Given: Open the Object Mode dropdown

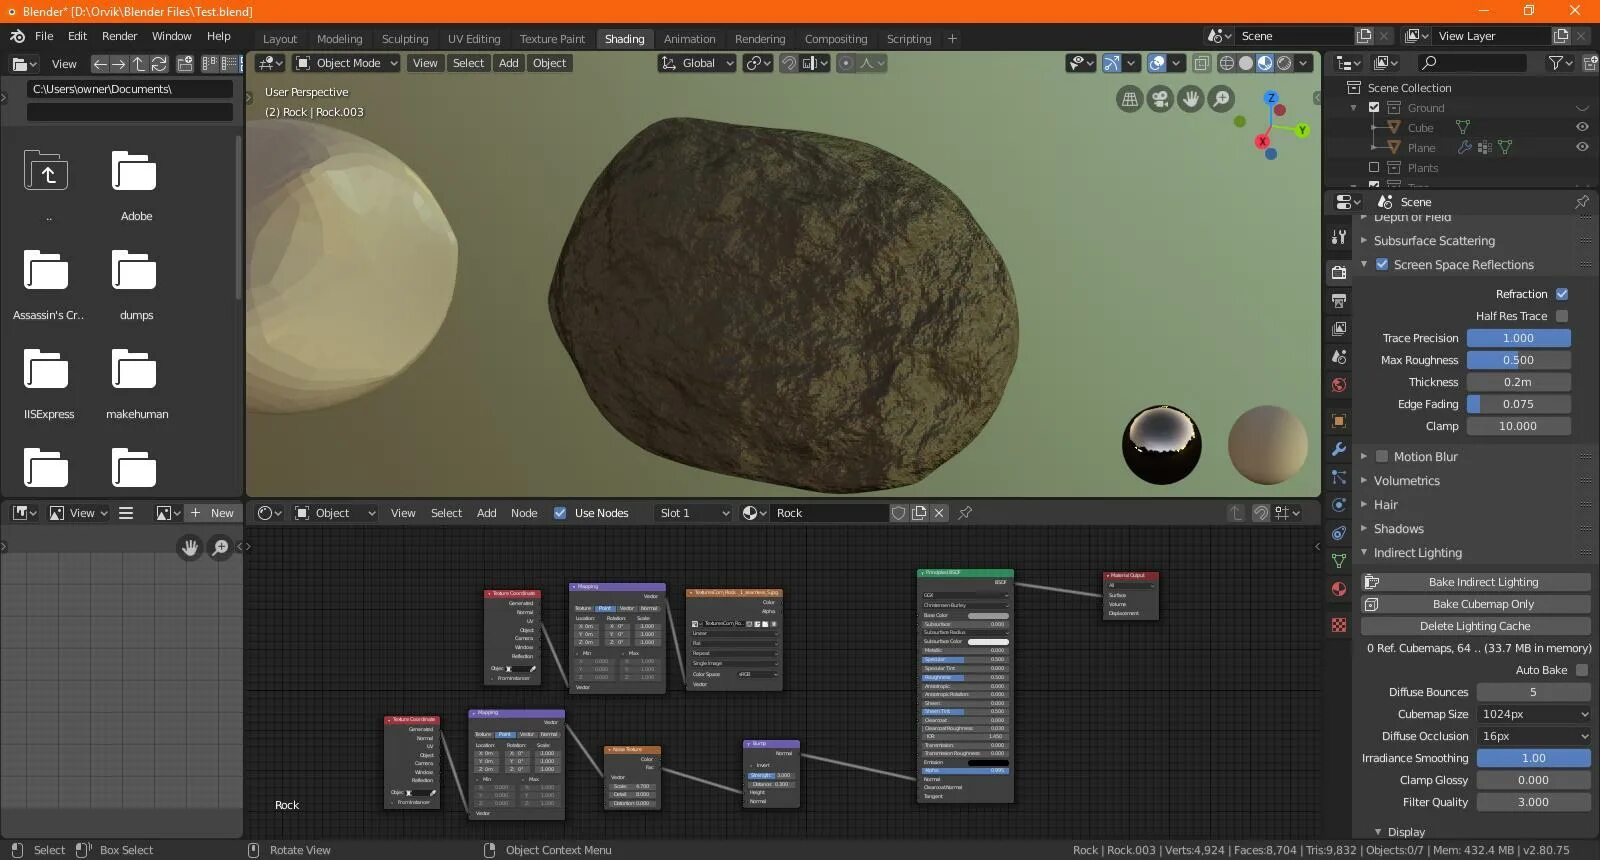Looking at the screenshot, I should tap(347, 63).
